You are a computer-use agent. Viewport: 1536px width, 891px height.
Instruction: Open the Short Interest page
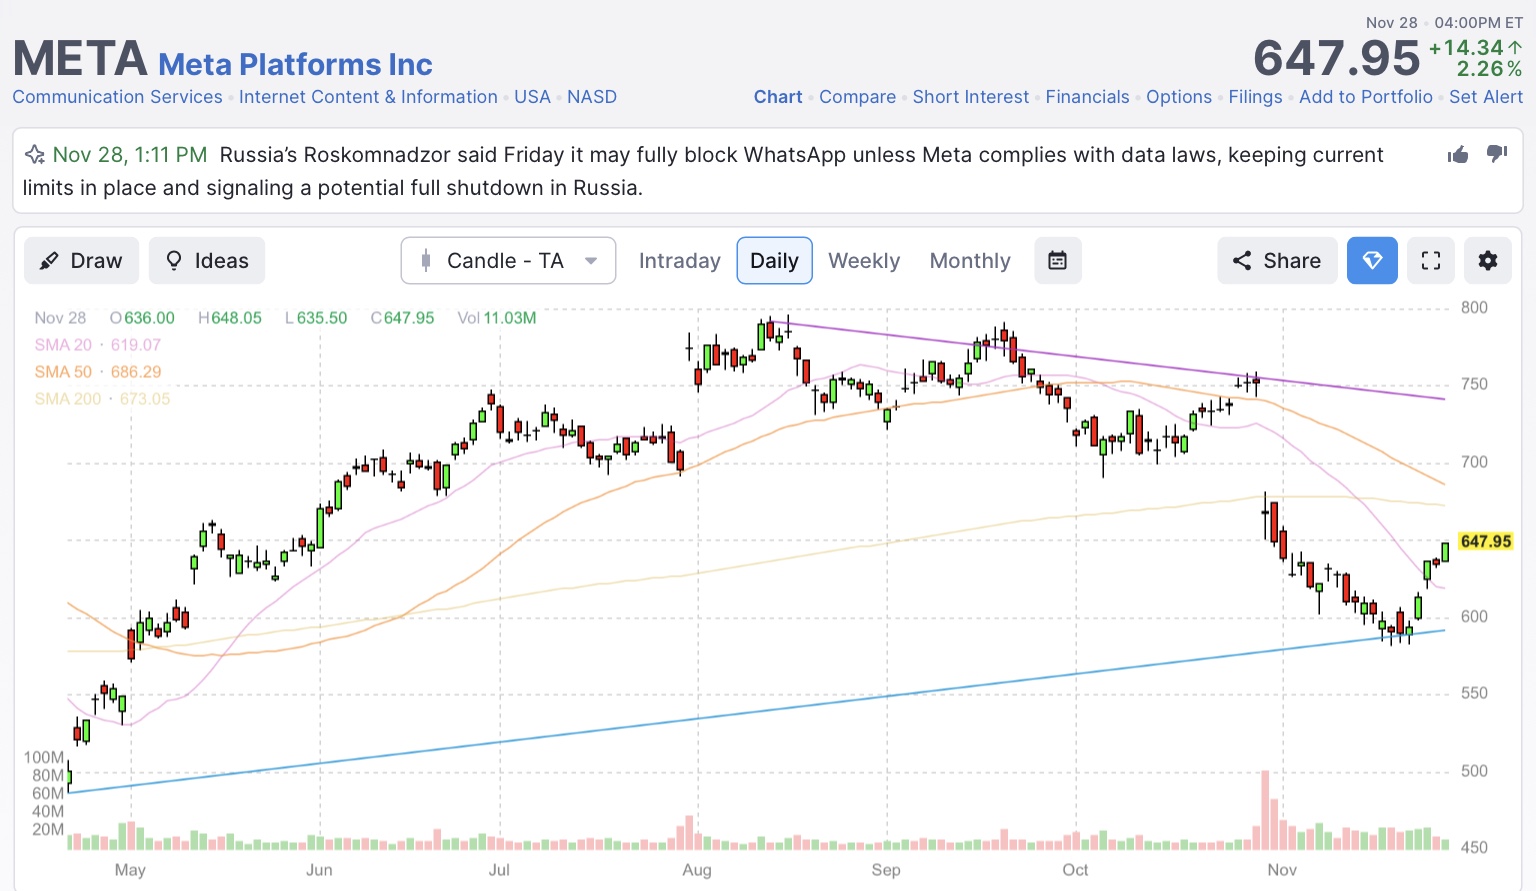[x=970, y=97]
